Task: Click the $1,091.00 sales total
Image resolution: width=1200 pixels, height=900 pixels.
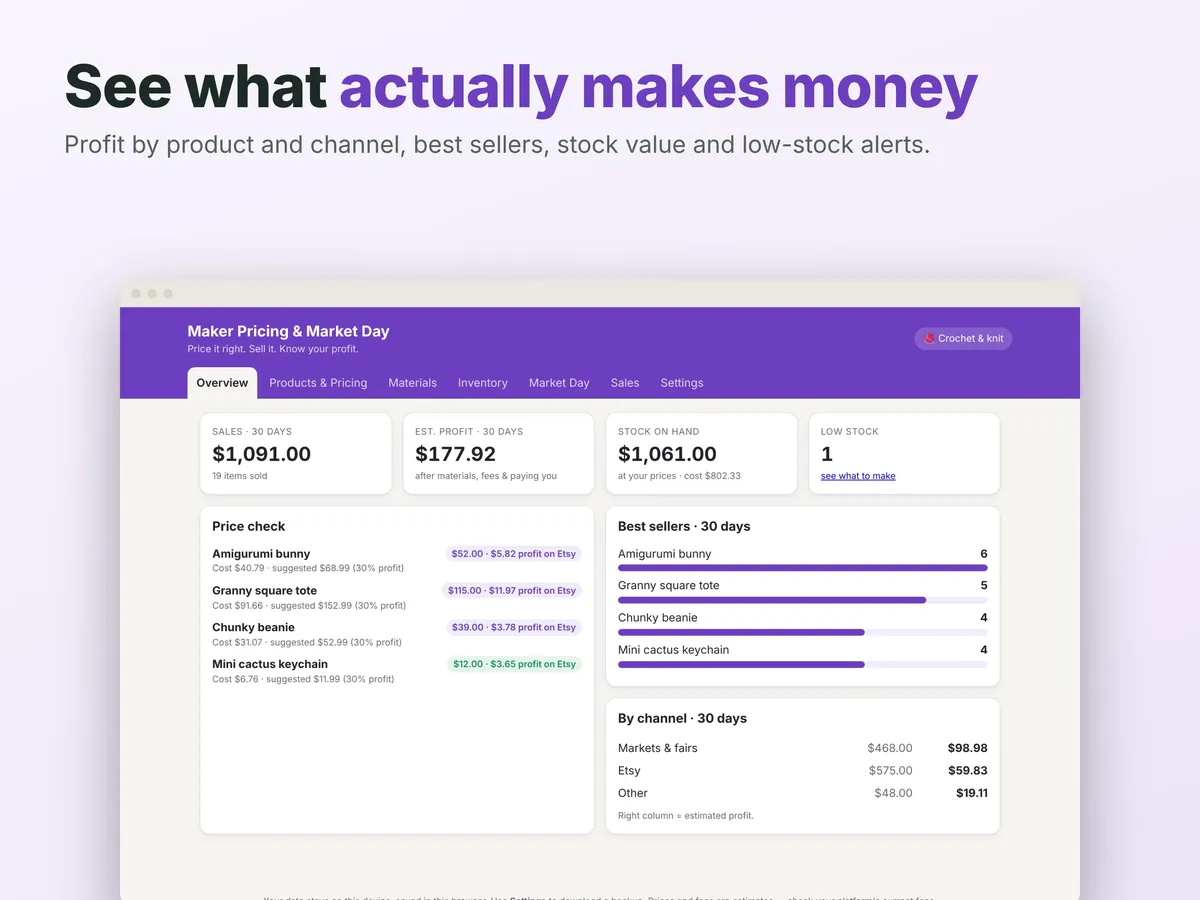Action: tap(261, 454)
